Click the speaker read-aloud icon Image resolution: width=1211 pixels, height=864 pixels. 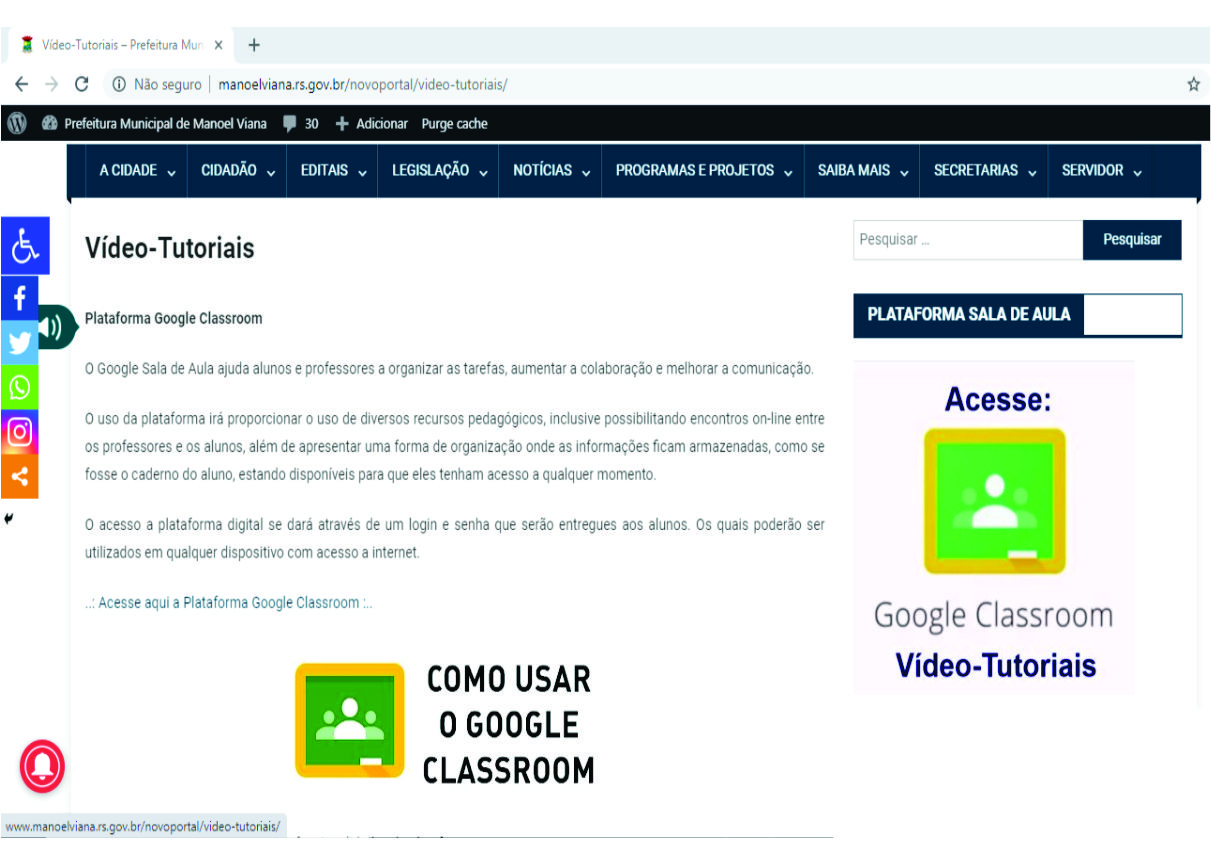(54, 326)
